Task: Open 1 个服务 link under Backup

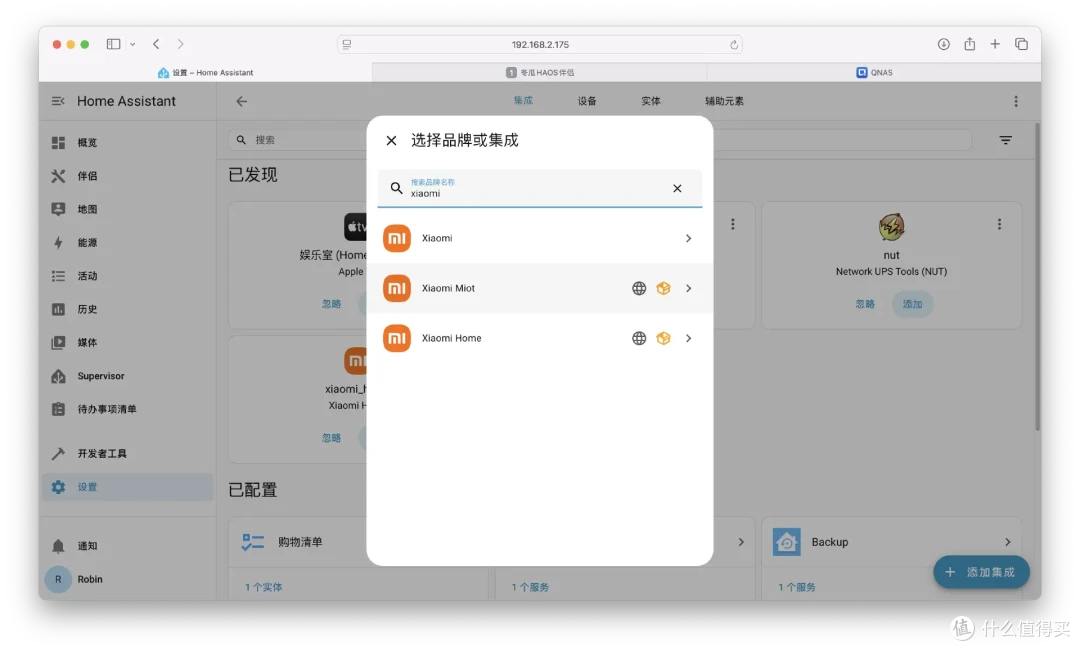Action: [x=797, y=587]
